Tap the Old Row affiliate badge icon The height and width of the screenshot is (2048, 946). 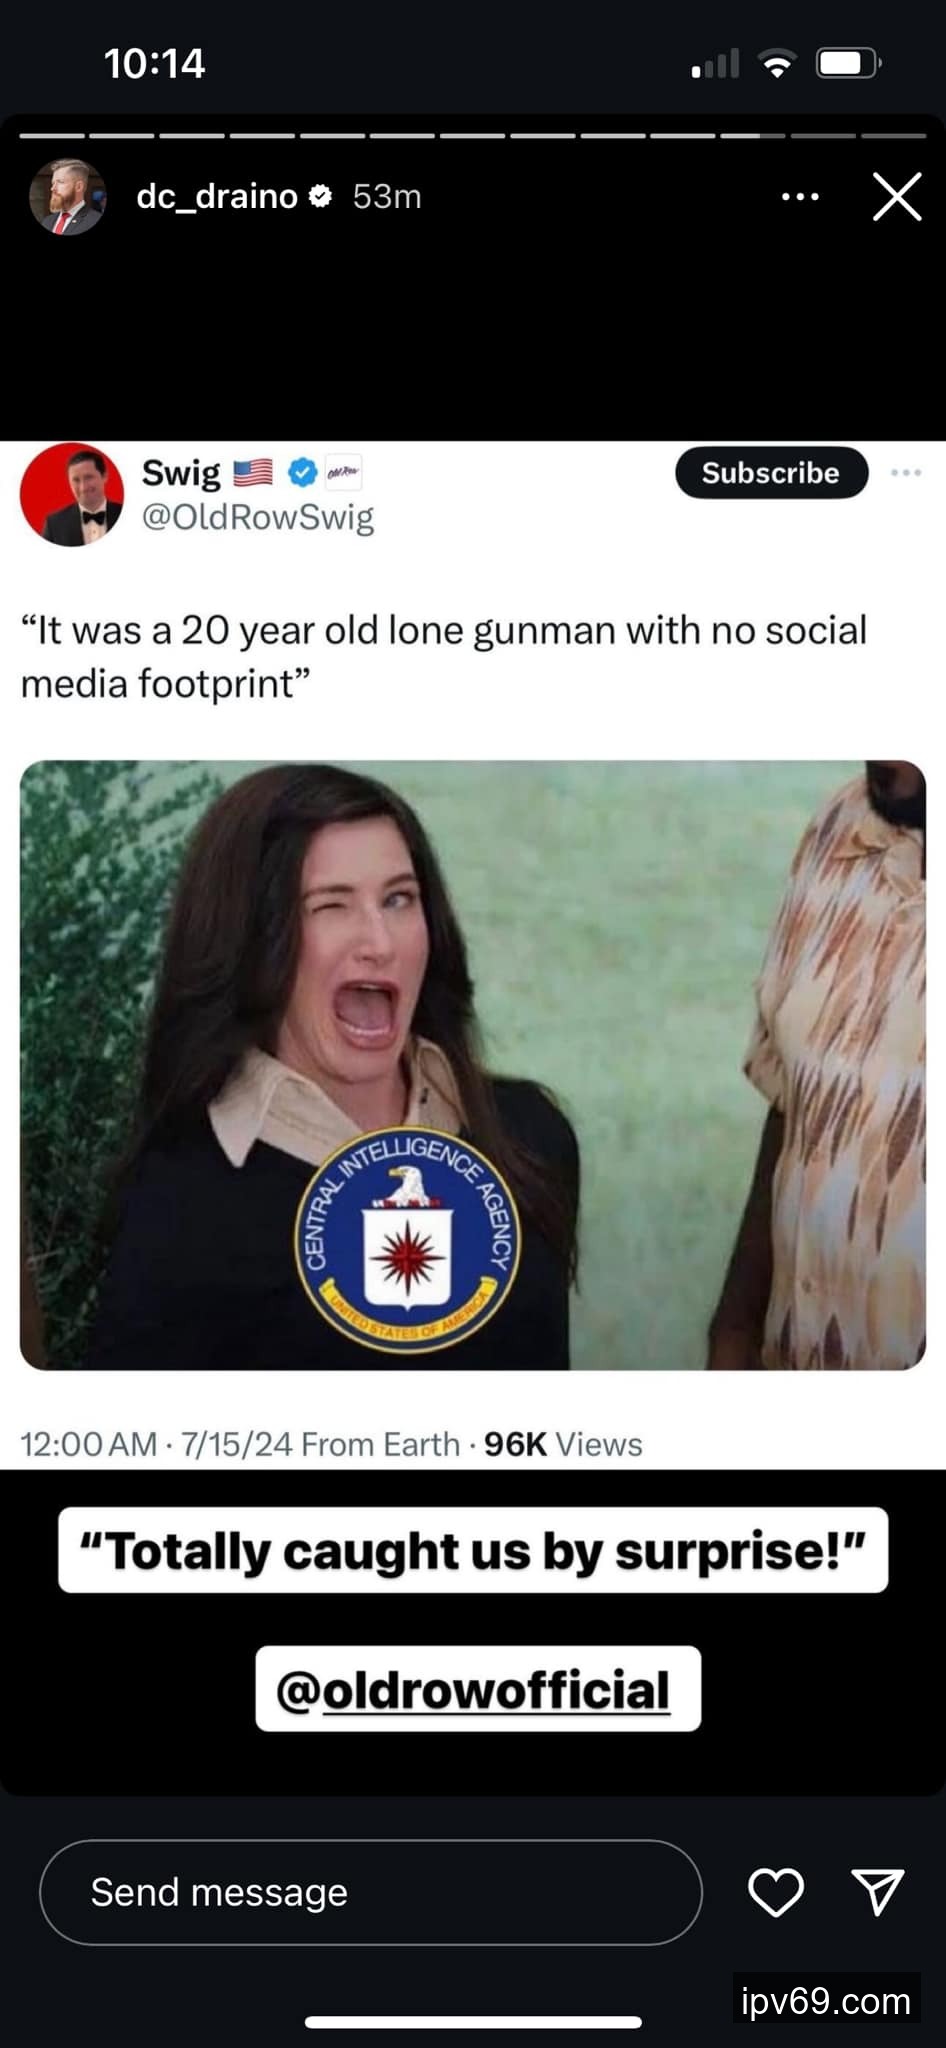343,472
